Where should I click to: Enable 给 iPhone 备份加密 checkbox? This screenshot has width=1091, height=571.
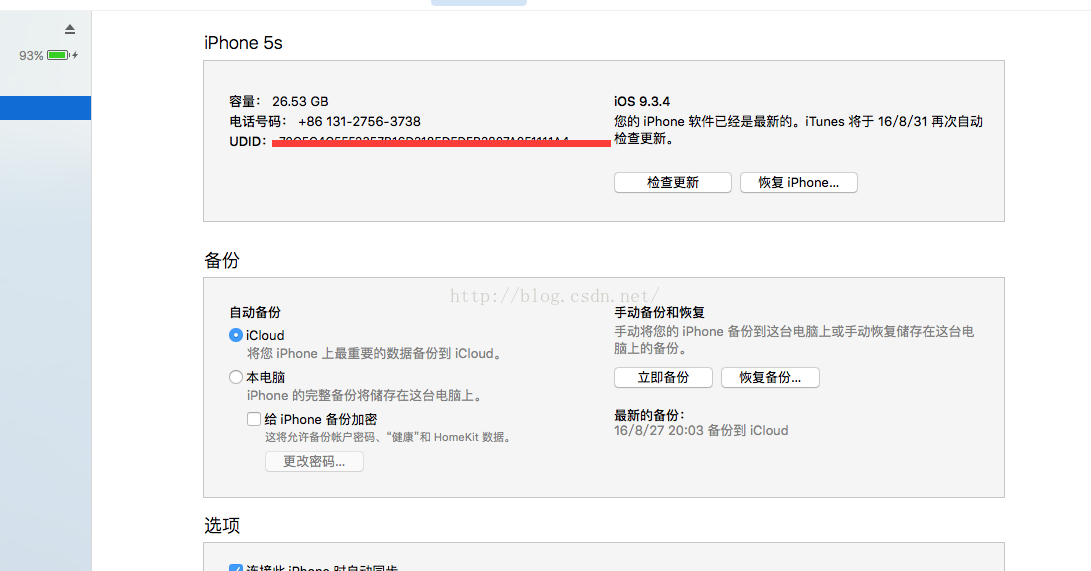[x=254, y=419]
